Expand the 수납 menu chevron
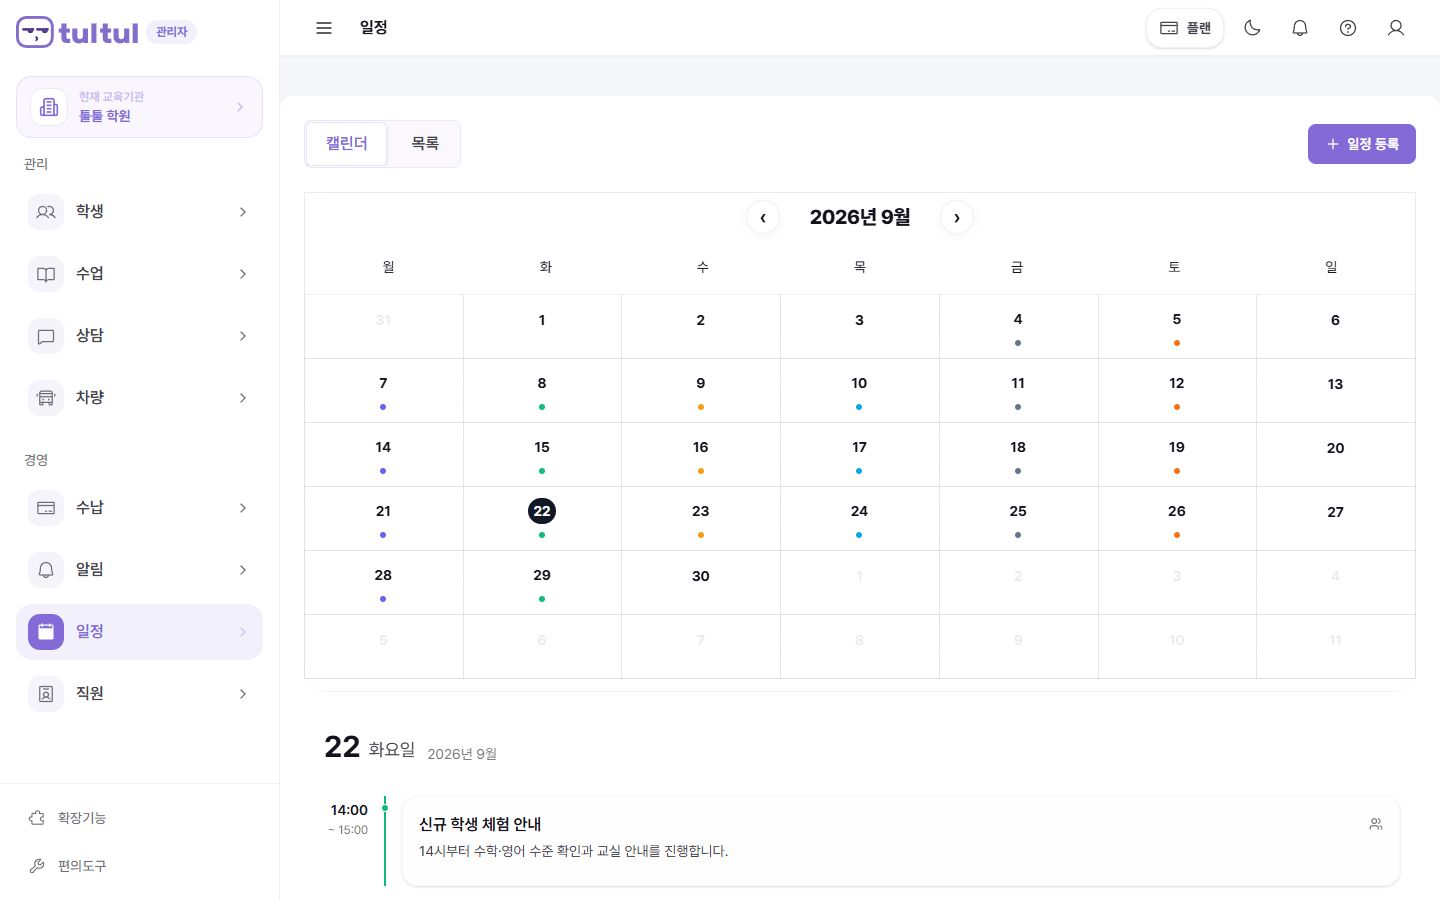The image size is (1440, 900). pyautogui.click(x=243, y=508)
